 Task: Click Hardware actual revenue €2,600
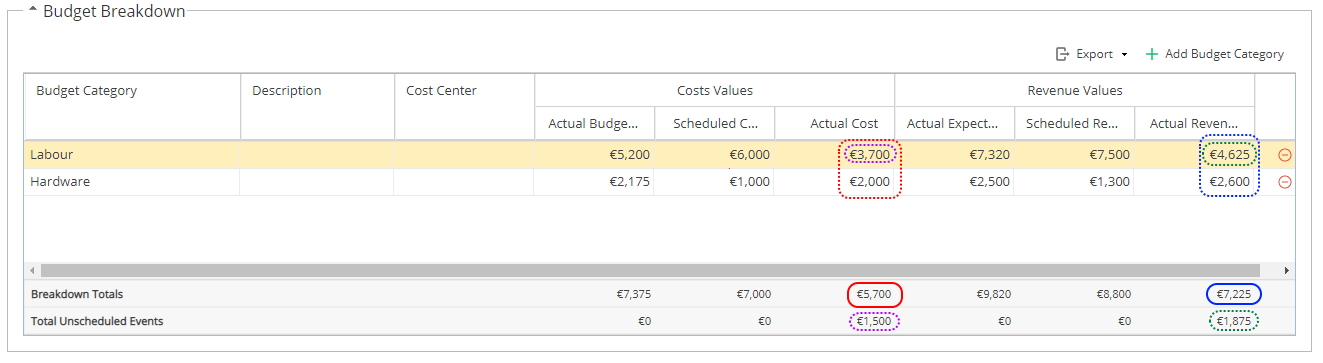tap(1229, 182)
